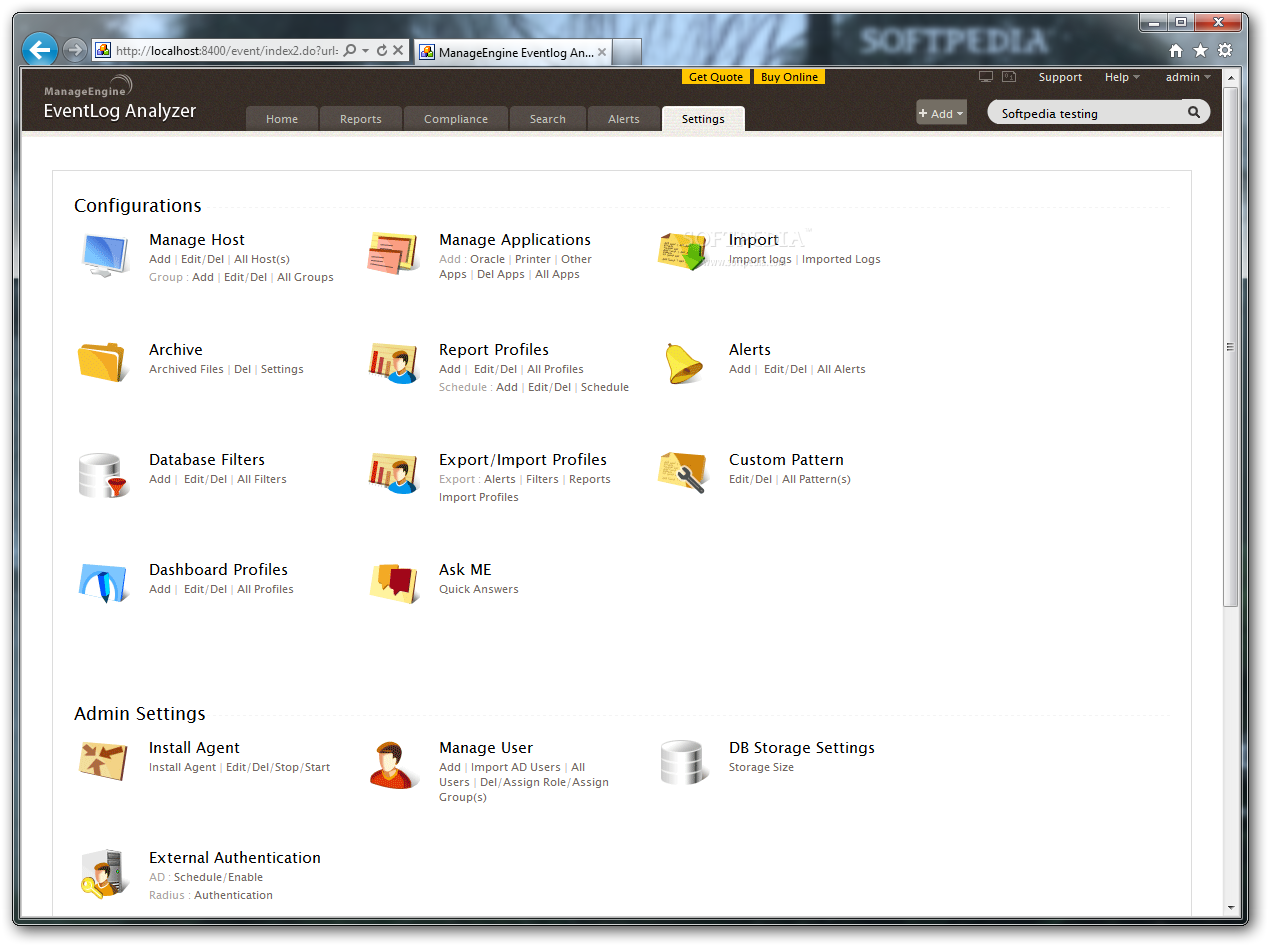Click the browser home icon
The image size is (1269, 946).
(1176, 51)
